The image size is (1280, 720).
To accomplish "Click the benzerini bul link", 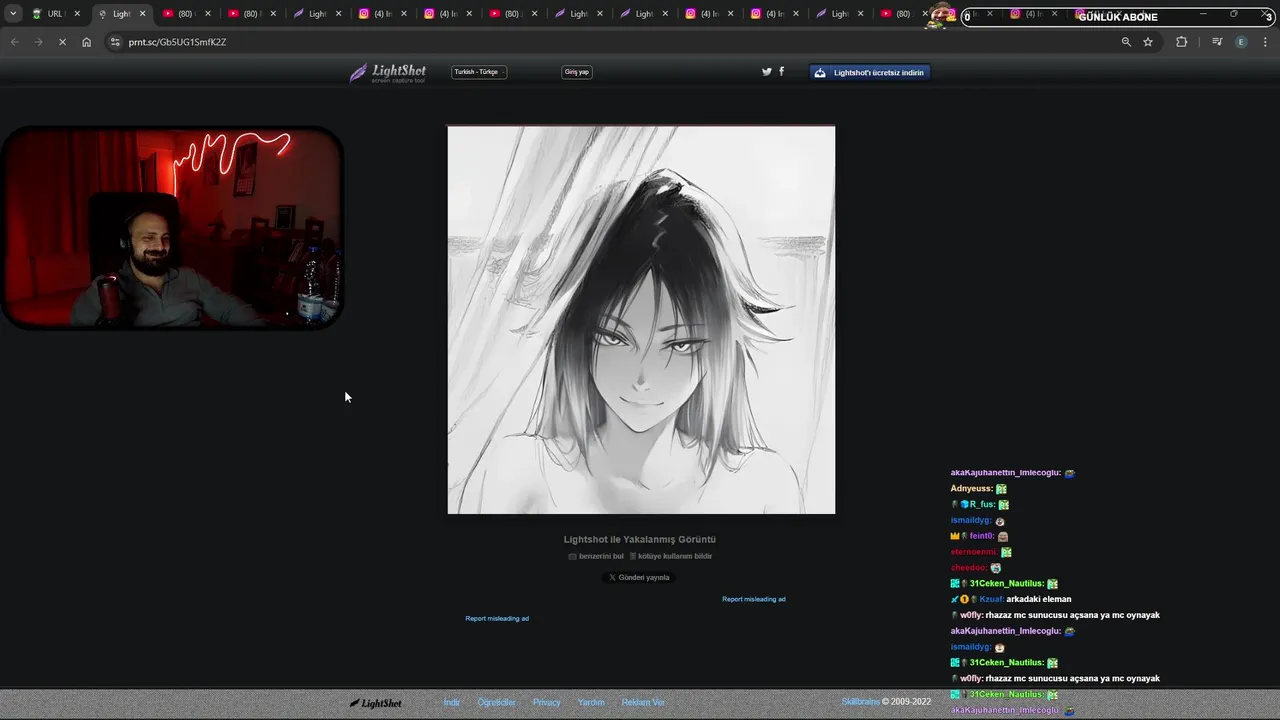I will click(596, 556).
